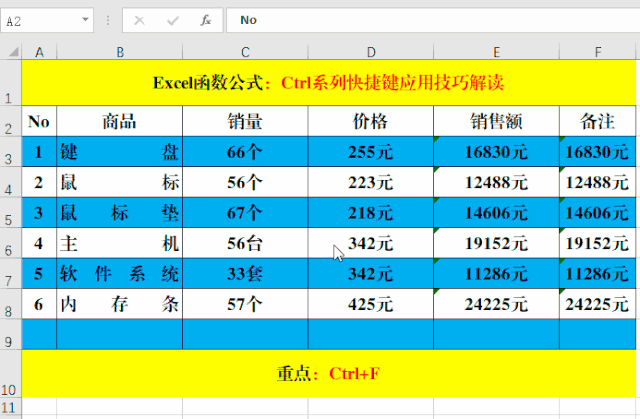Click the yellow 重点：Ctrl+F cell
The height and width of the screenshot is (419, 640).
(329, 373)
